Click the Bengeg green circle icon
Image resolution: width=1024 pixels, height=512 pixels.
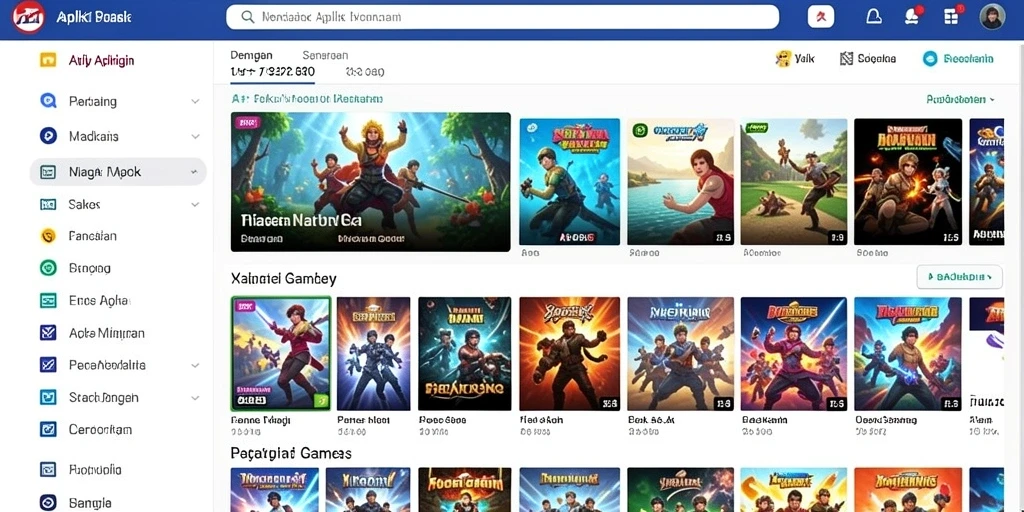(48, 268)
